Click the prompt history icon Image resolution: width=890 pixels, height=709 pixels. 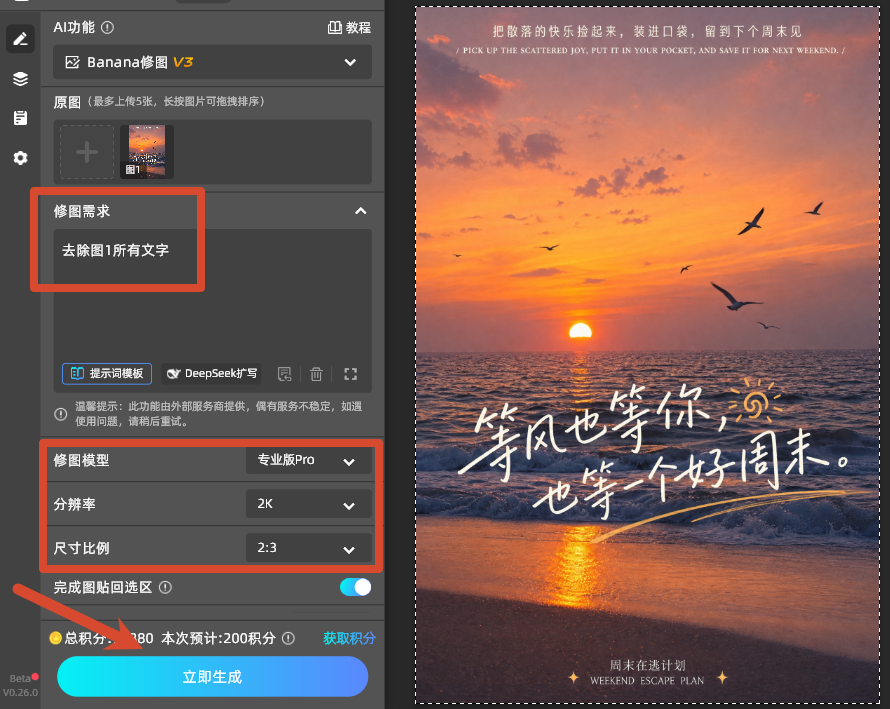pos(284,374)
